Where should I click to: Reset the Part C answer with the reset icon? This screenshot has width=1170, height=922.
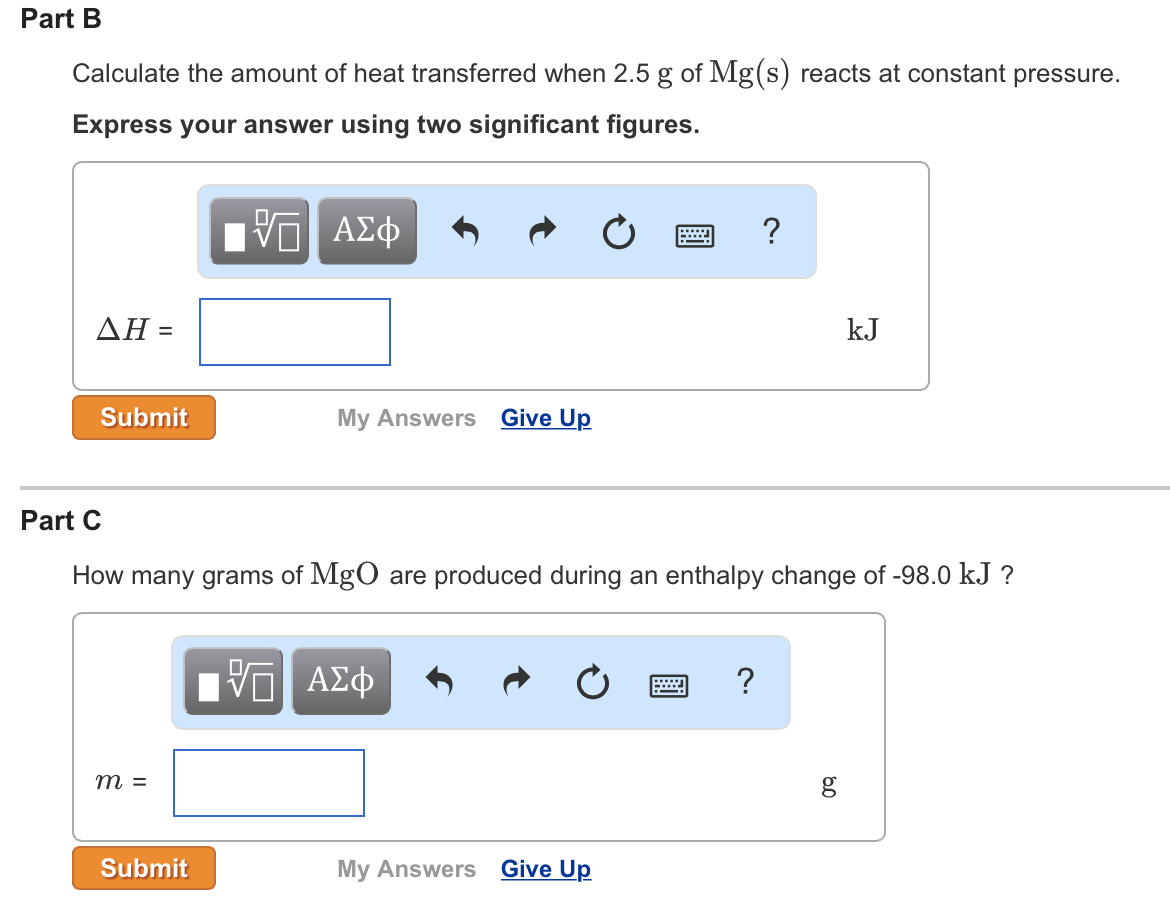tap(592, 681)
